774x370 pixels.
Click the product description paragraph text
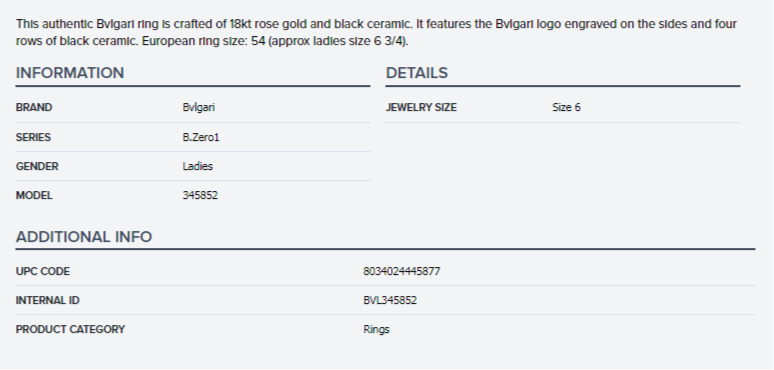coord(376,33)
